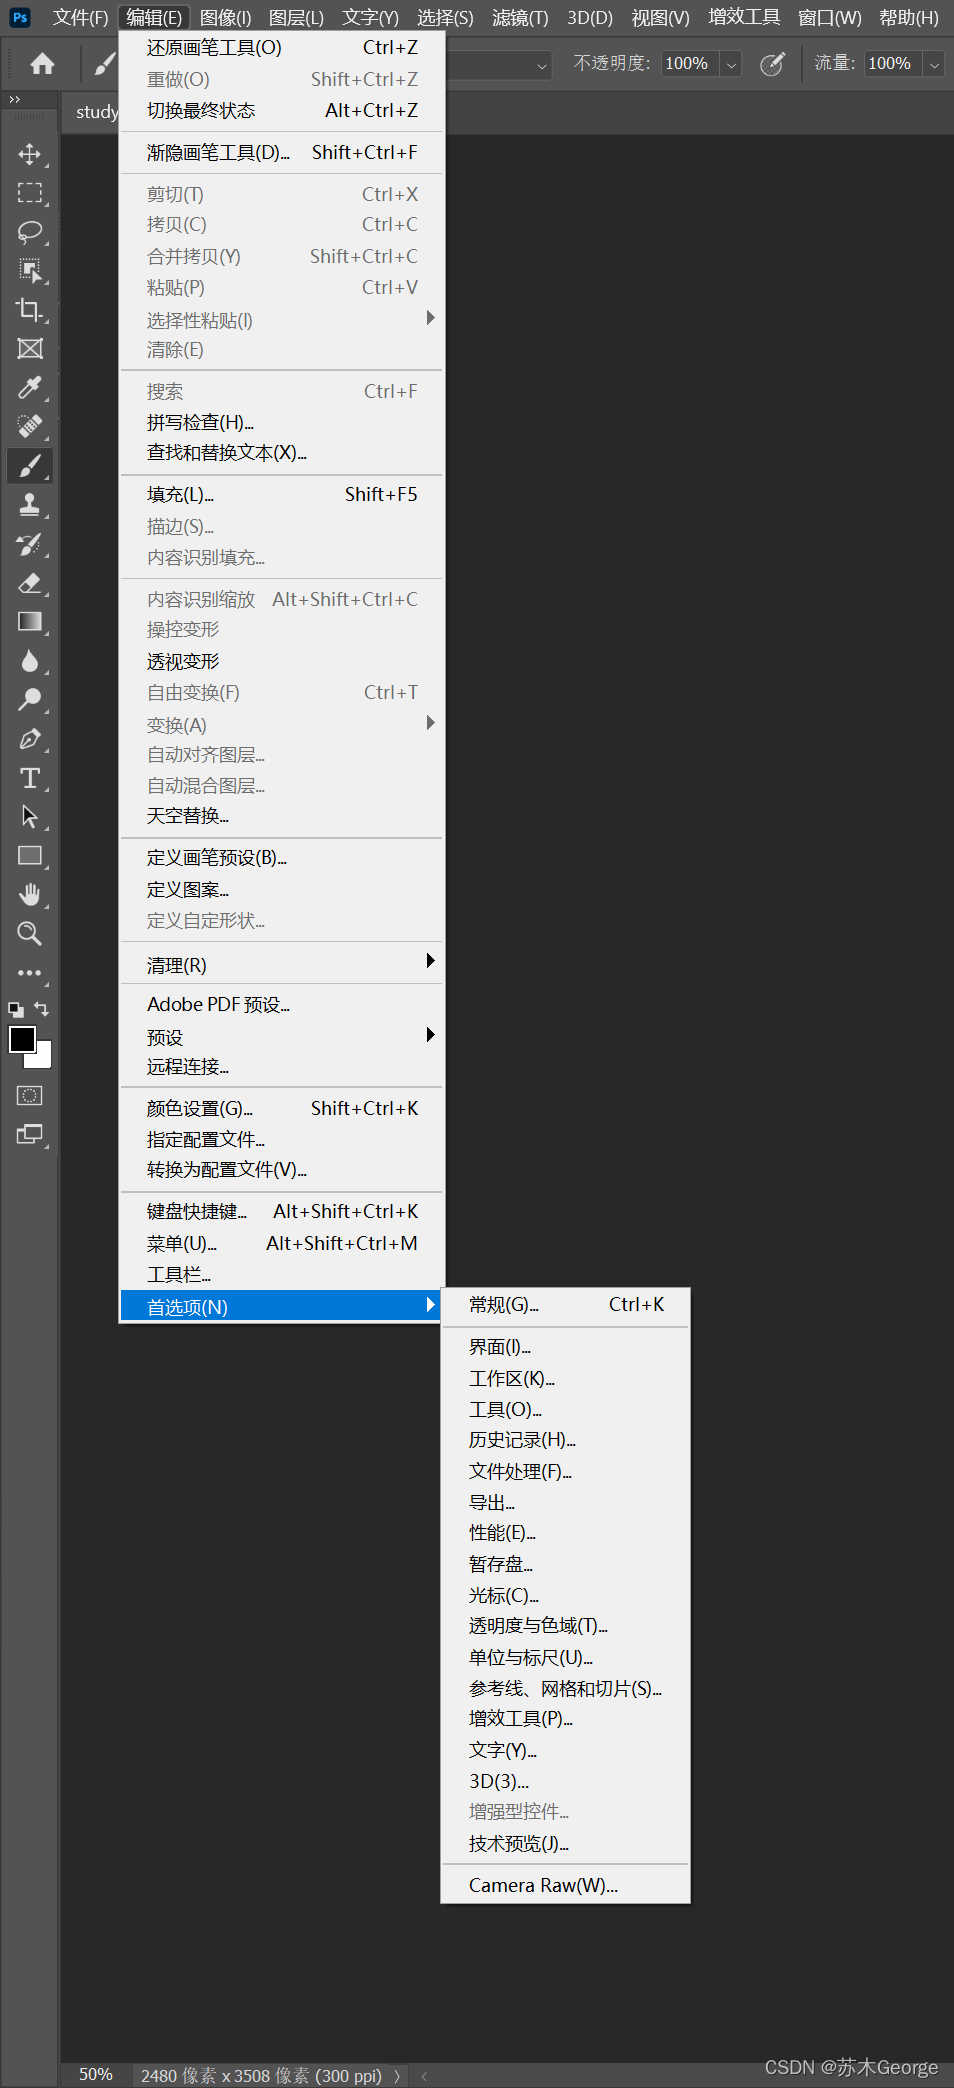Select the Path Selection tool
This screenshot has height=2088, width=954.
click(30, 817)
